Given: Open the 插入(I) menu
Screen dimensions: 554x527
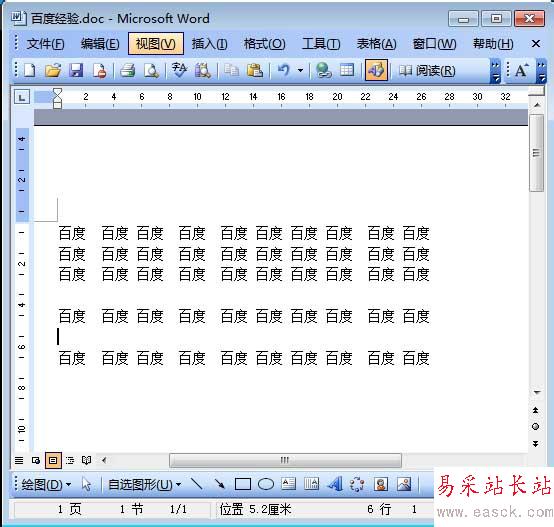Looking at the screenshot, I should 209,44.
